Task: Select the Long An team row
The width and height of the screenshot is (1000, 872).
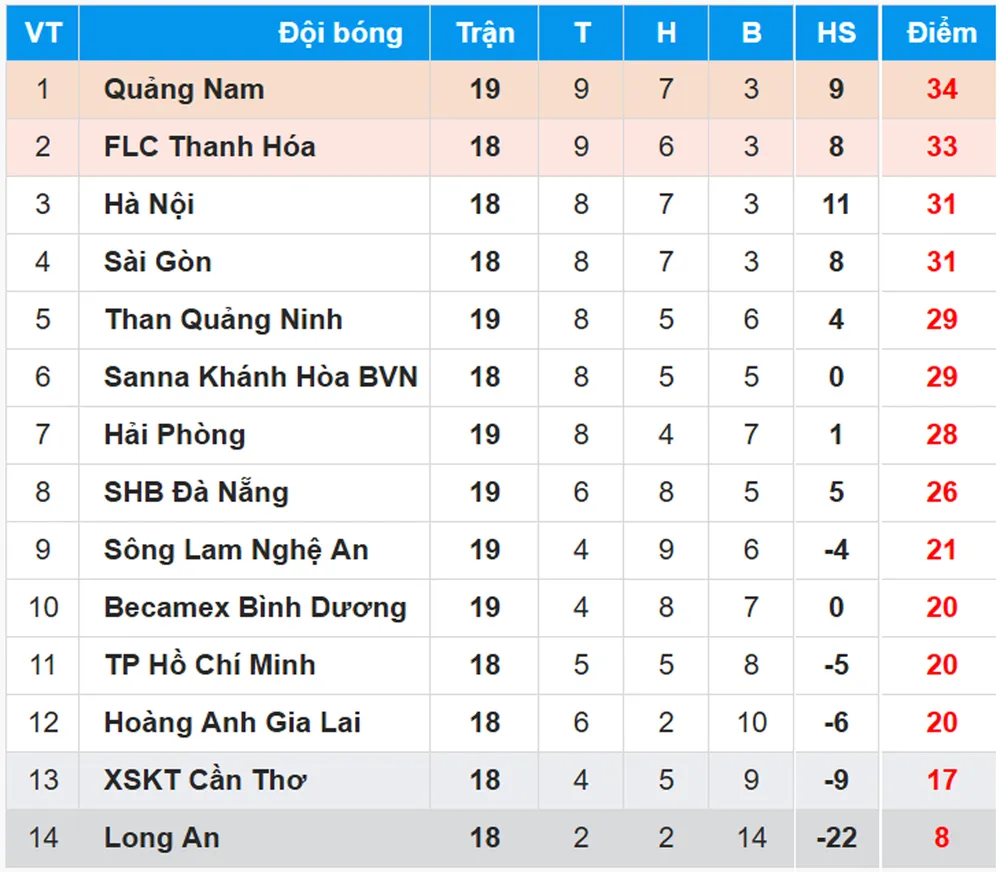Action: (161, 838)
